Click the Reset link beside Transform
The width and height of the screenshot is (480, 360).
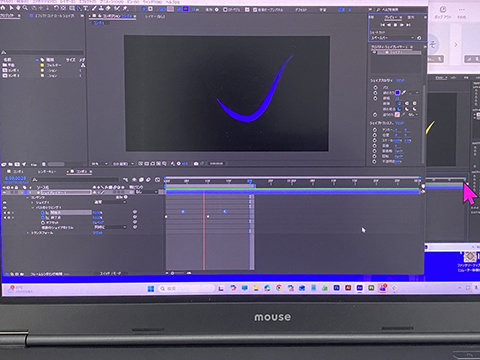click(x=97, y=233)
